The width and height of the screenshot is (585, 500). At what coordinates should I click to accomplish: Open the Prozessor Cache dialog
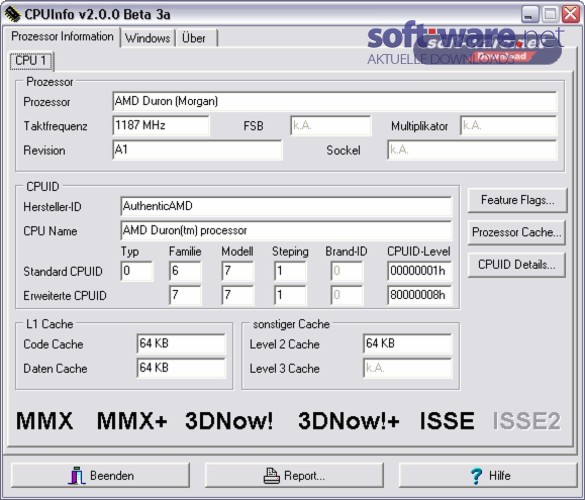516,232
